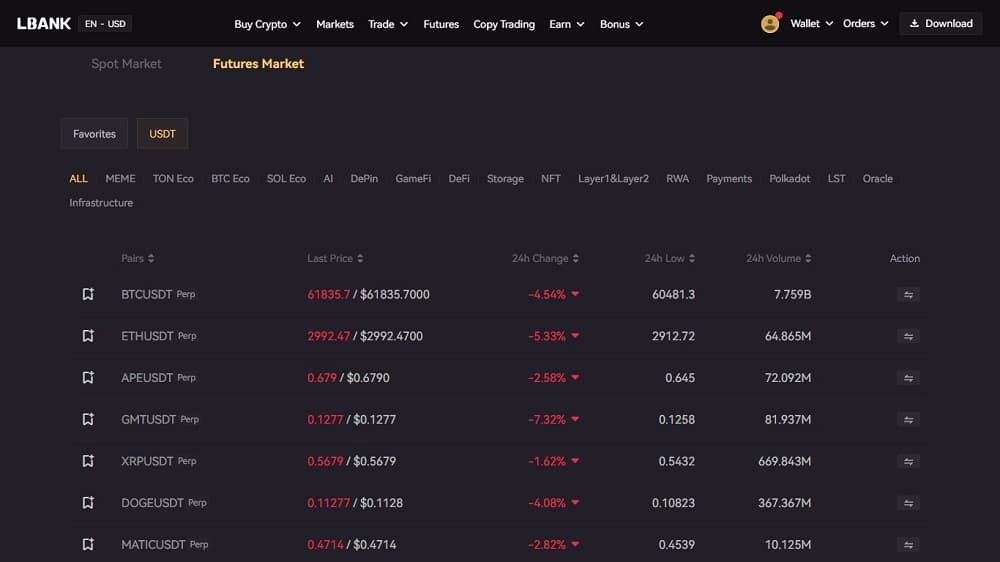Open Copy Trading page
The image size is (1000, 562).
pos(504,24)
